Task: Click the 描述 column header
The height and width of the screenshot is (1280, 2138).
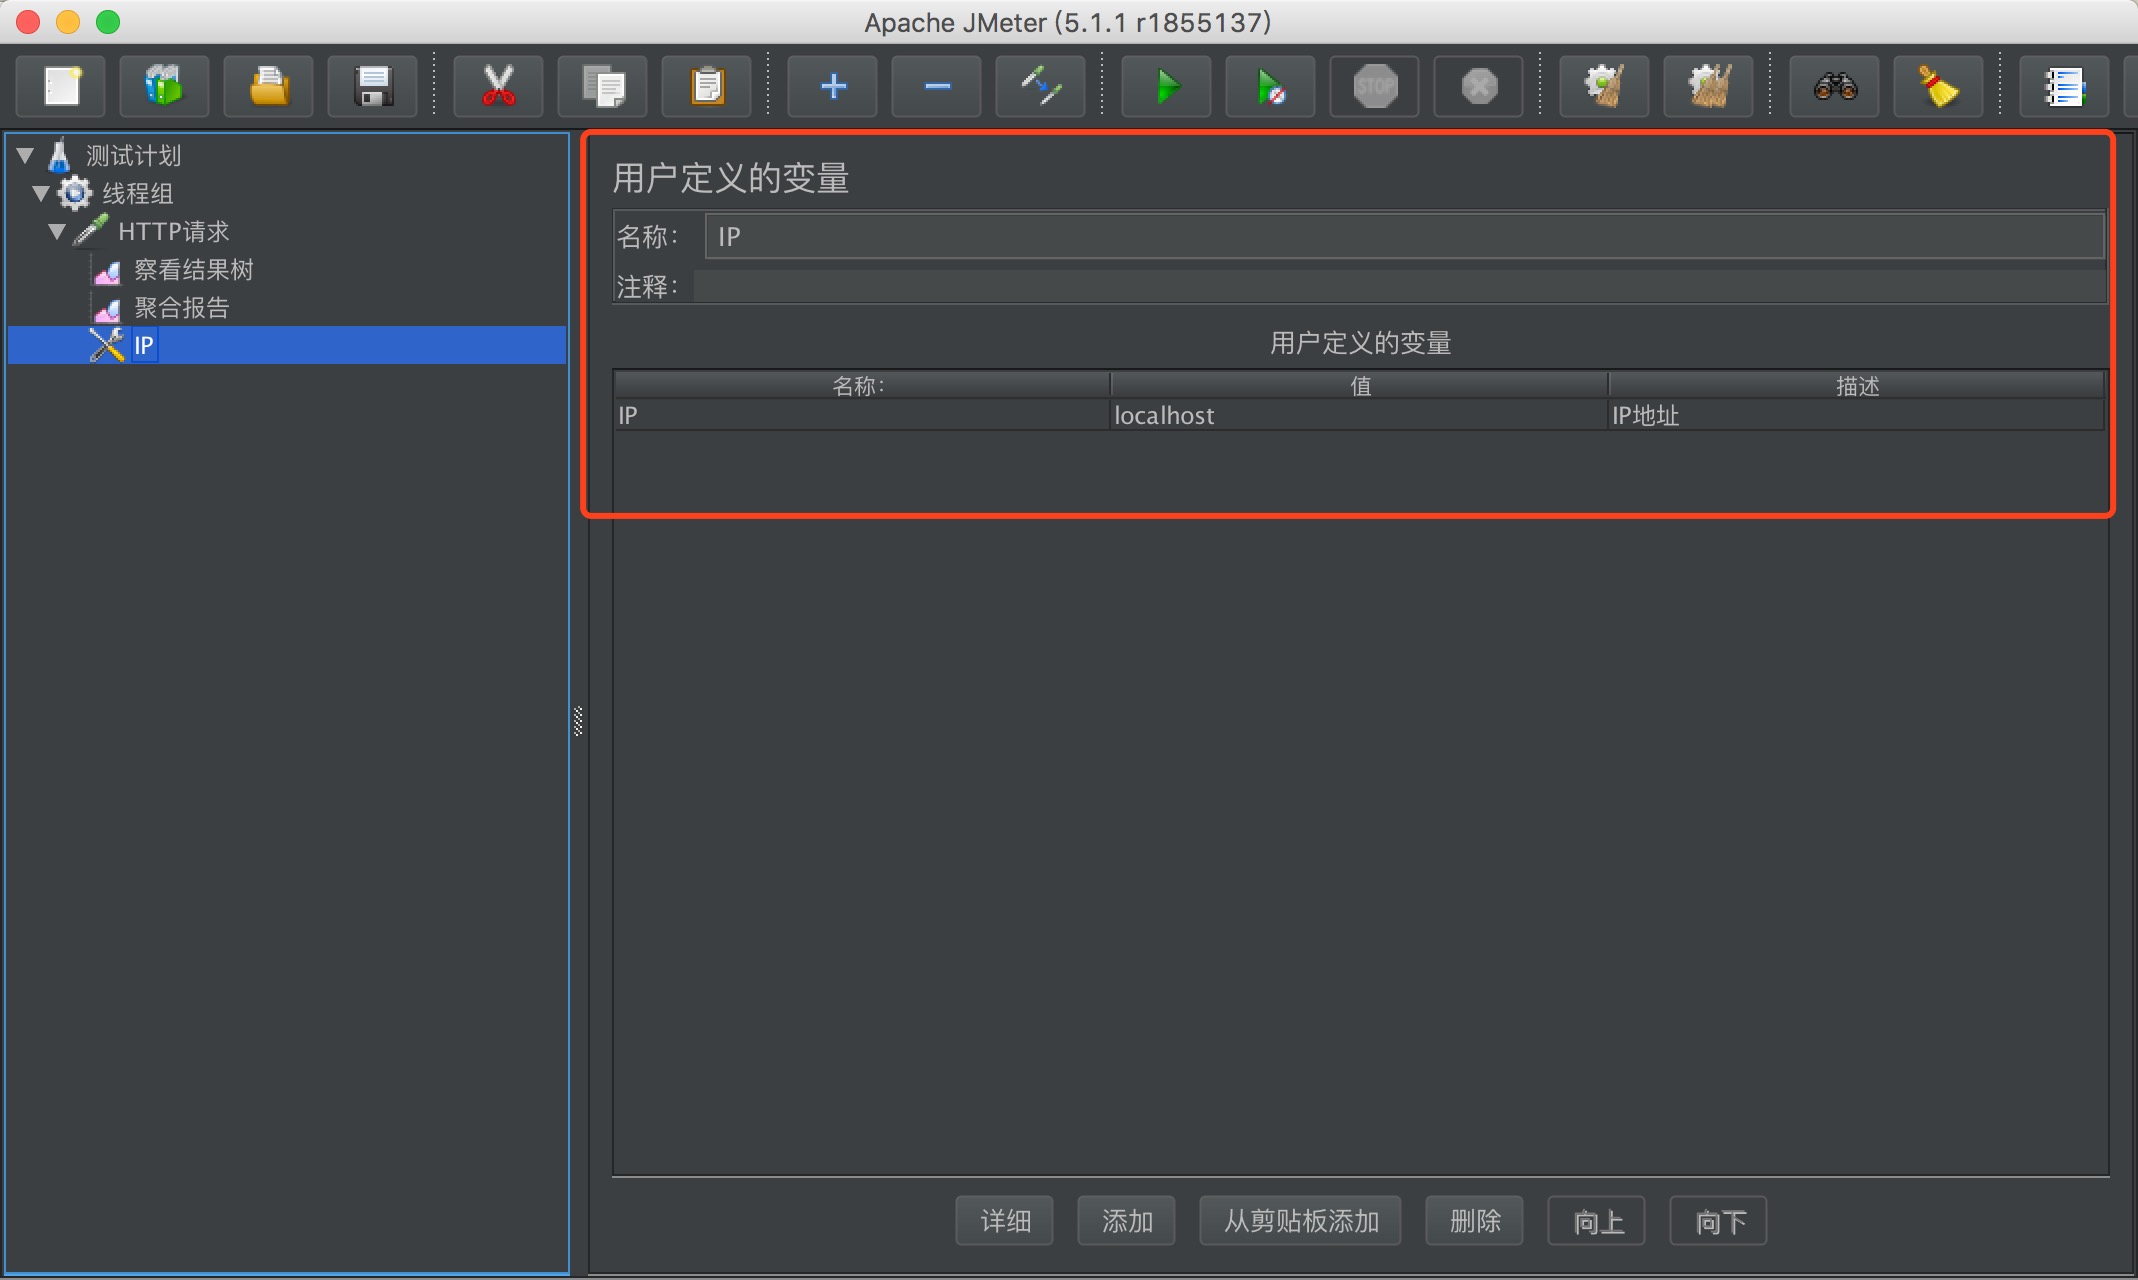Action: [x=1857, y=386]
